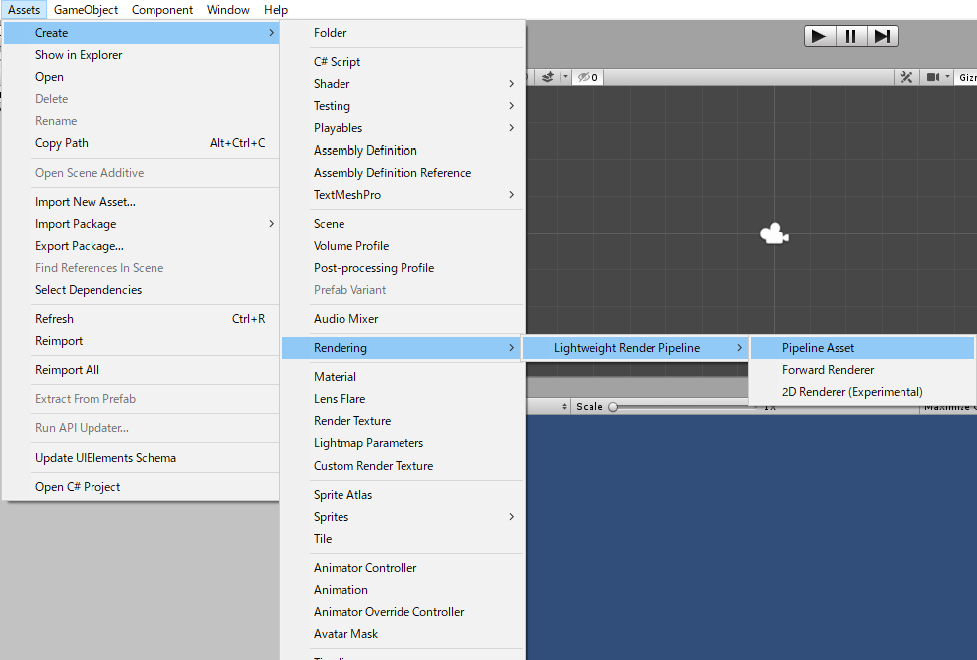
Task: Create a Post-processing Profile
Action: click(x=403, y=267)
